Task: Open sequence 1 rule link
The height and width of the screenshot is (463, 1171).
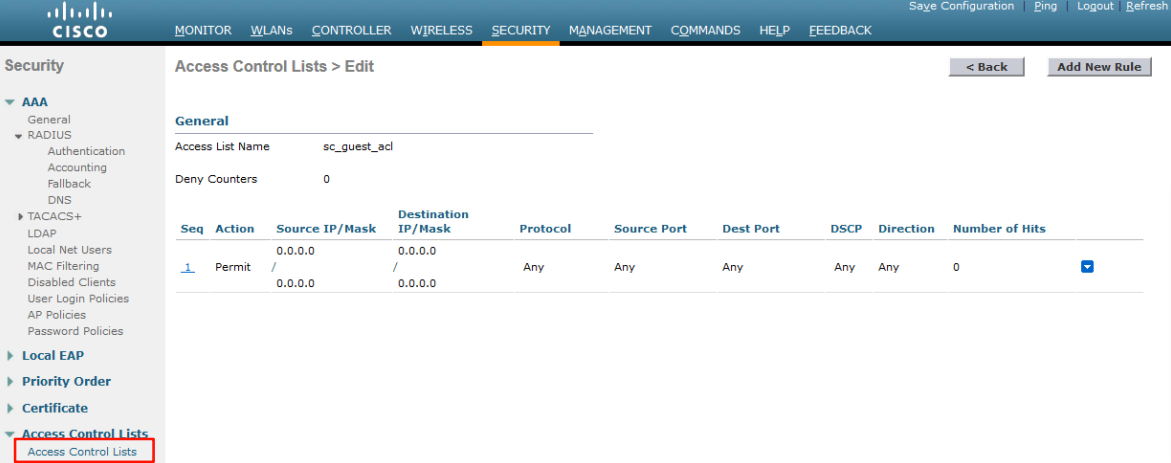Action: (187, 267)
